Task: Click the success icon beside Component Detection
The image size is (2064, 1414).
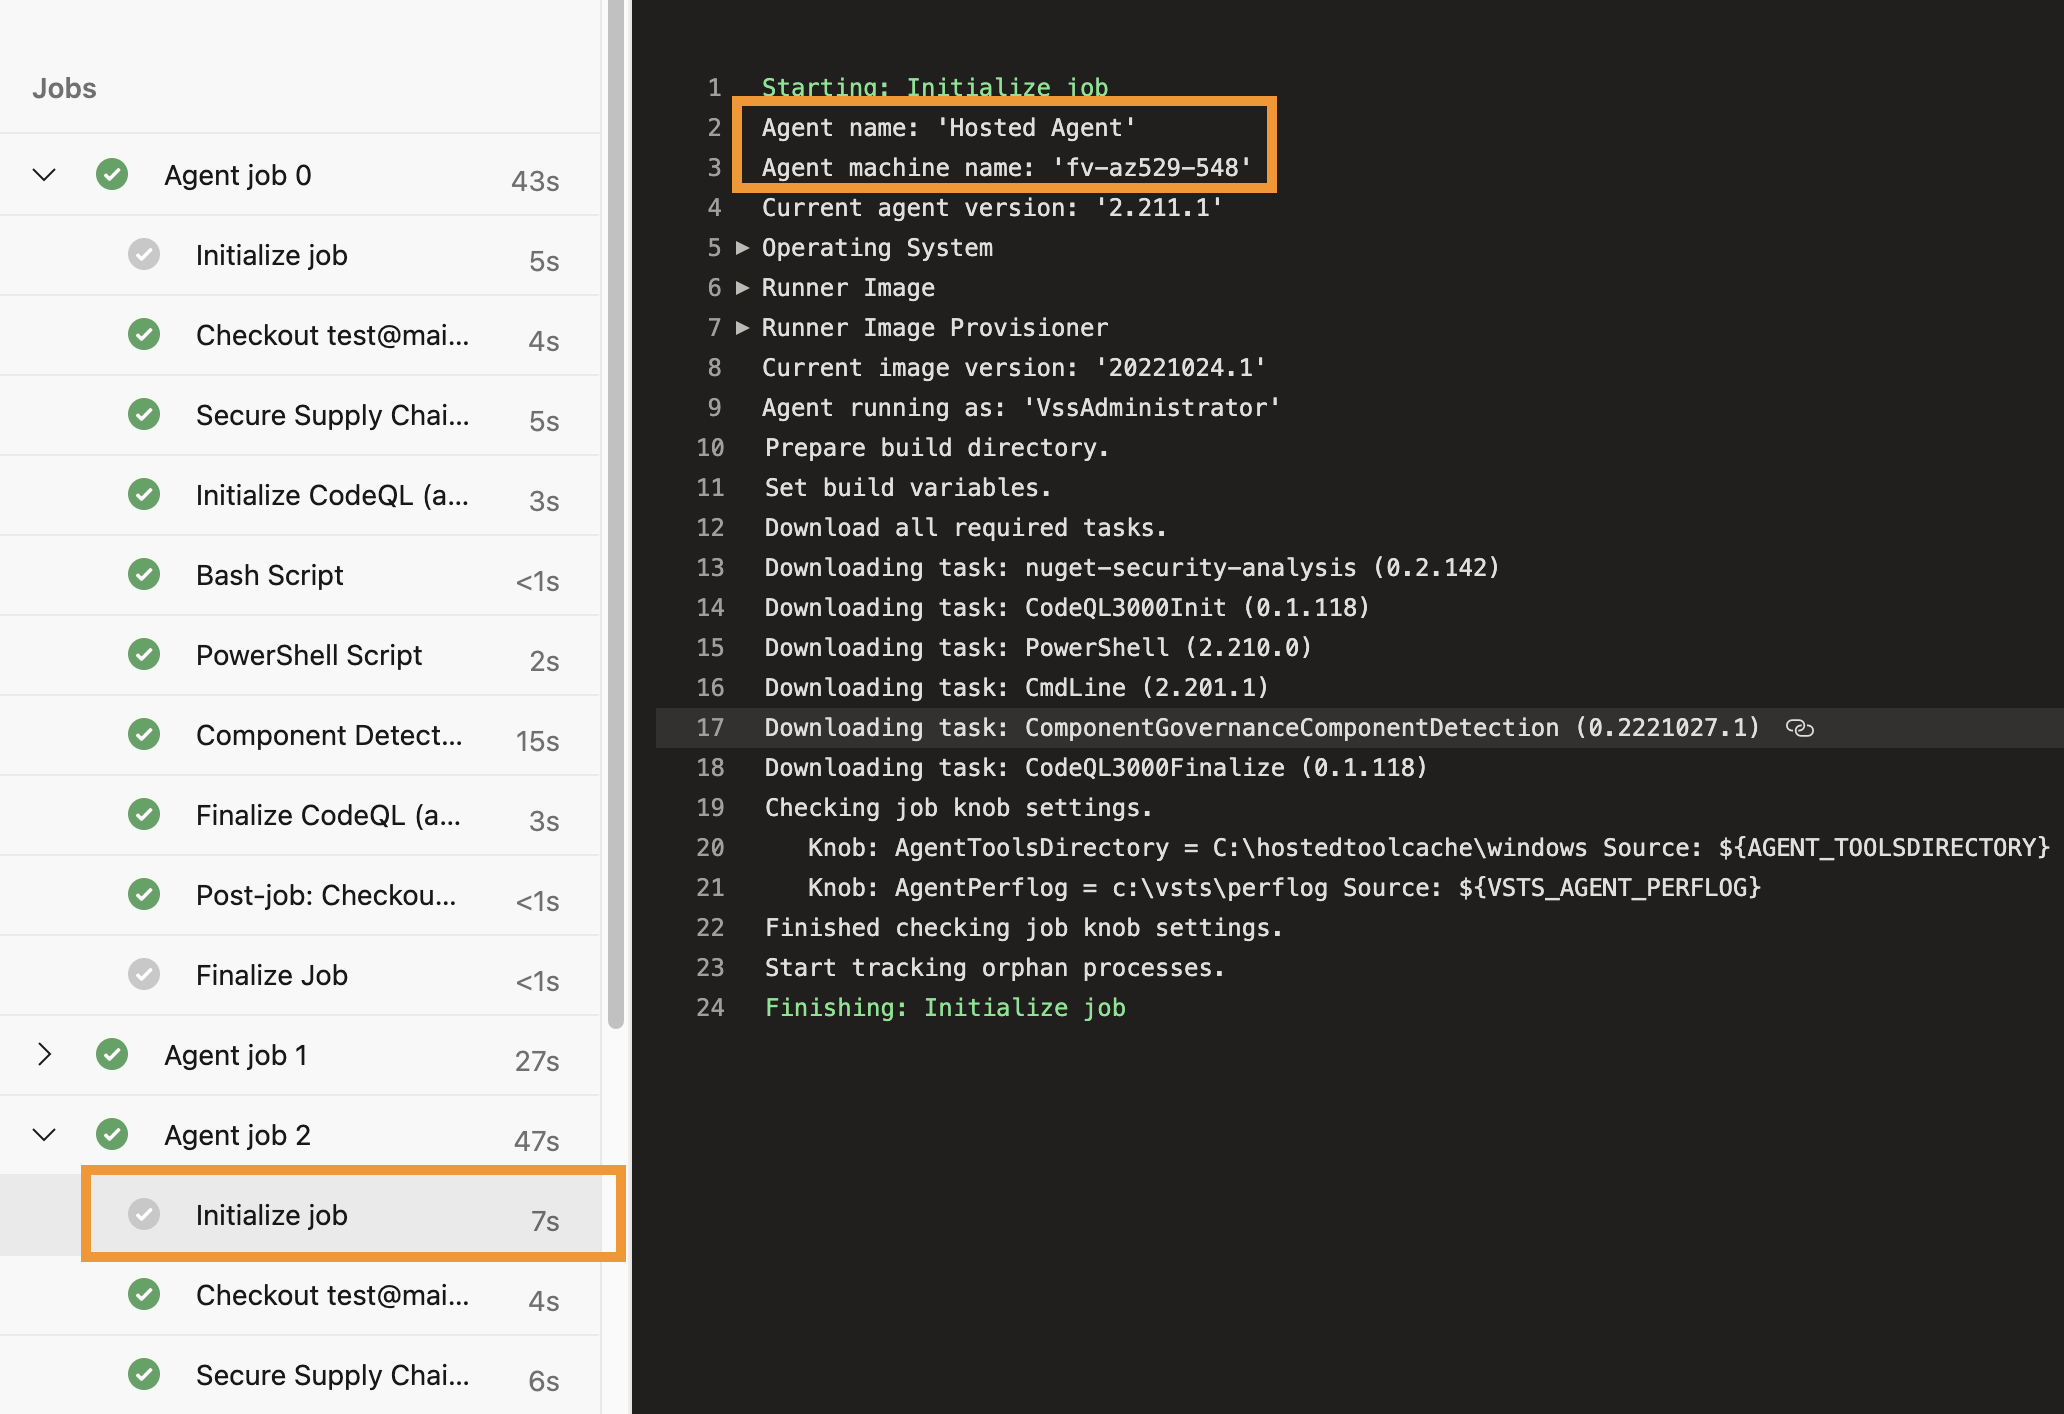Action: (144, 734)
